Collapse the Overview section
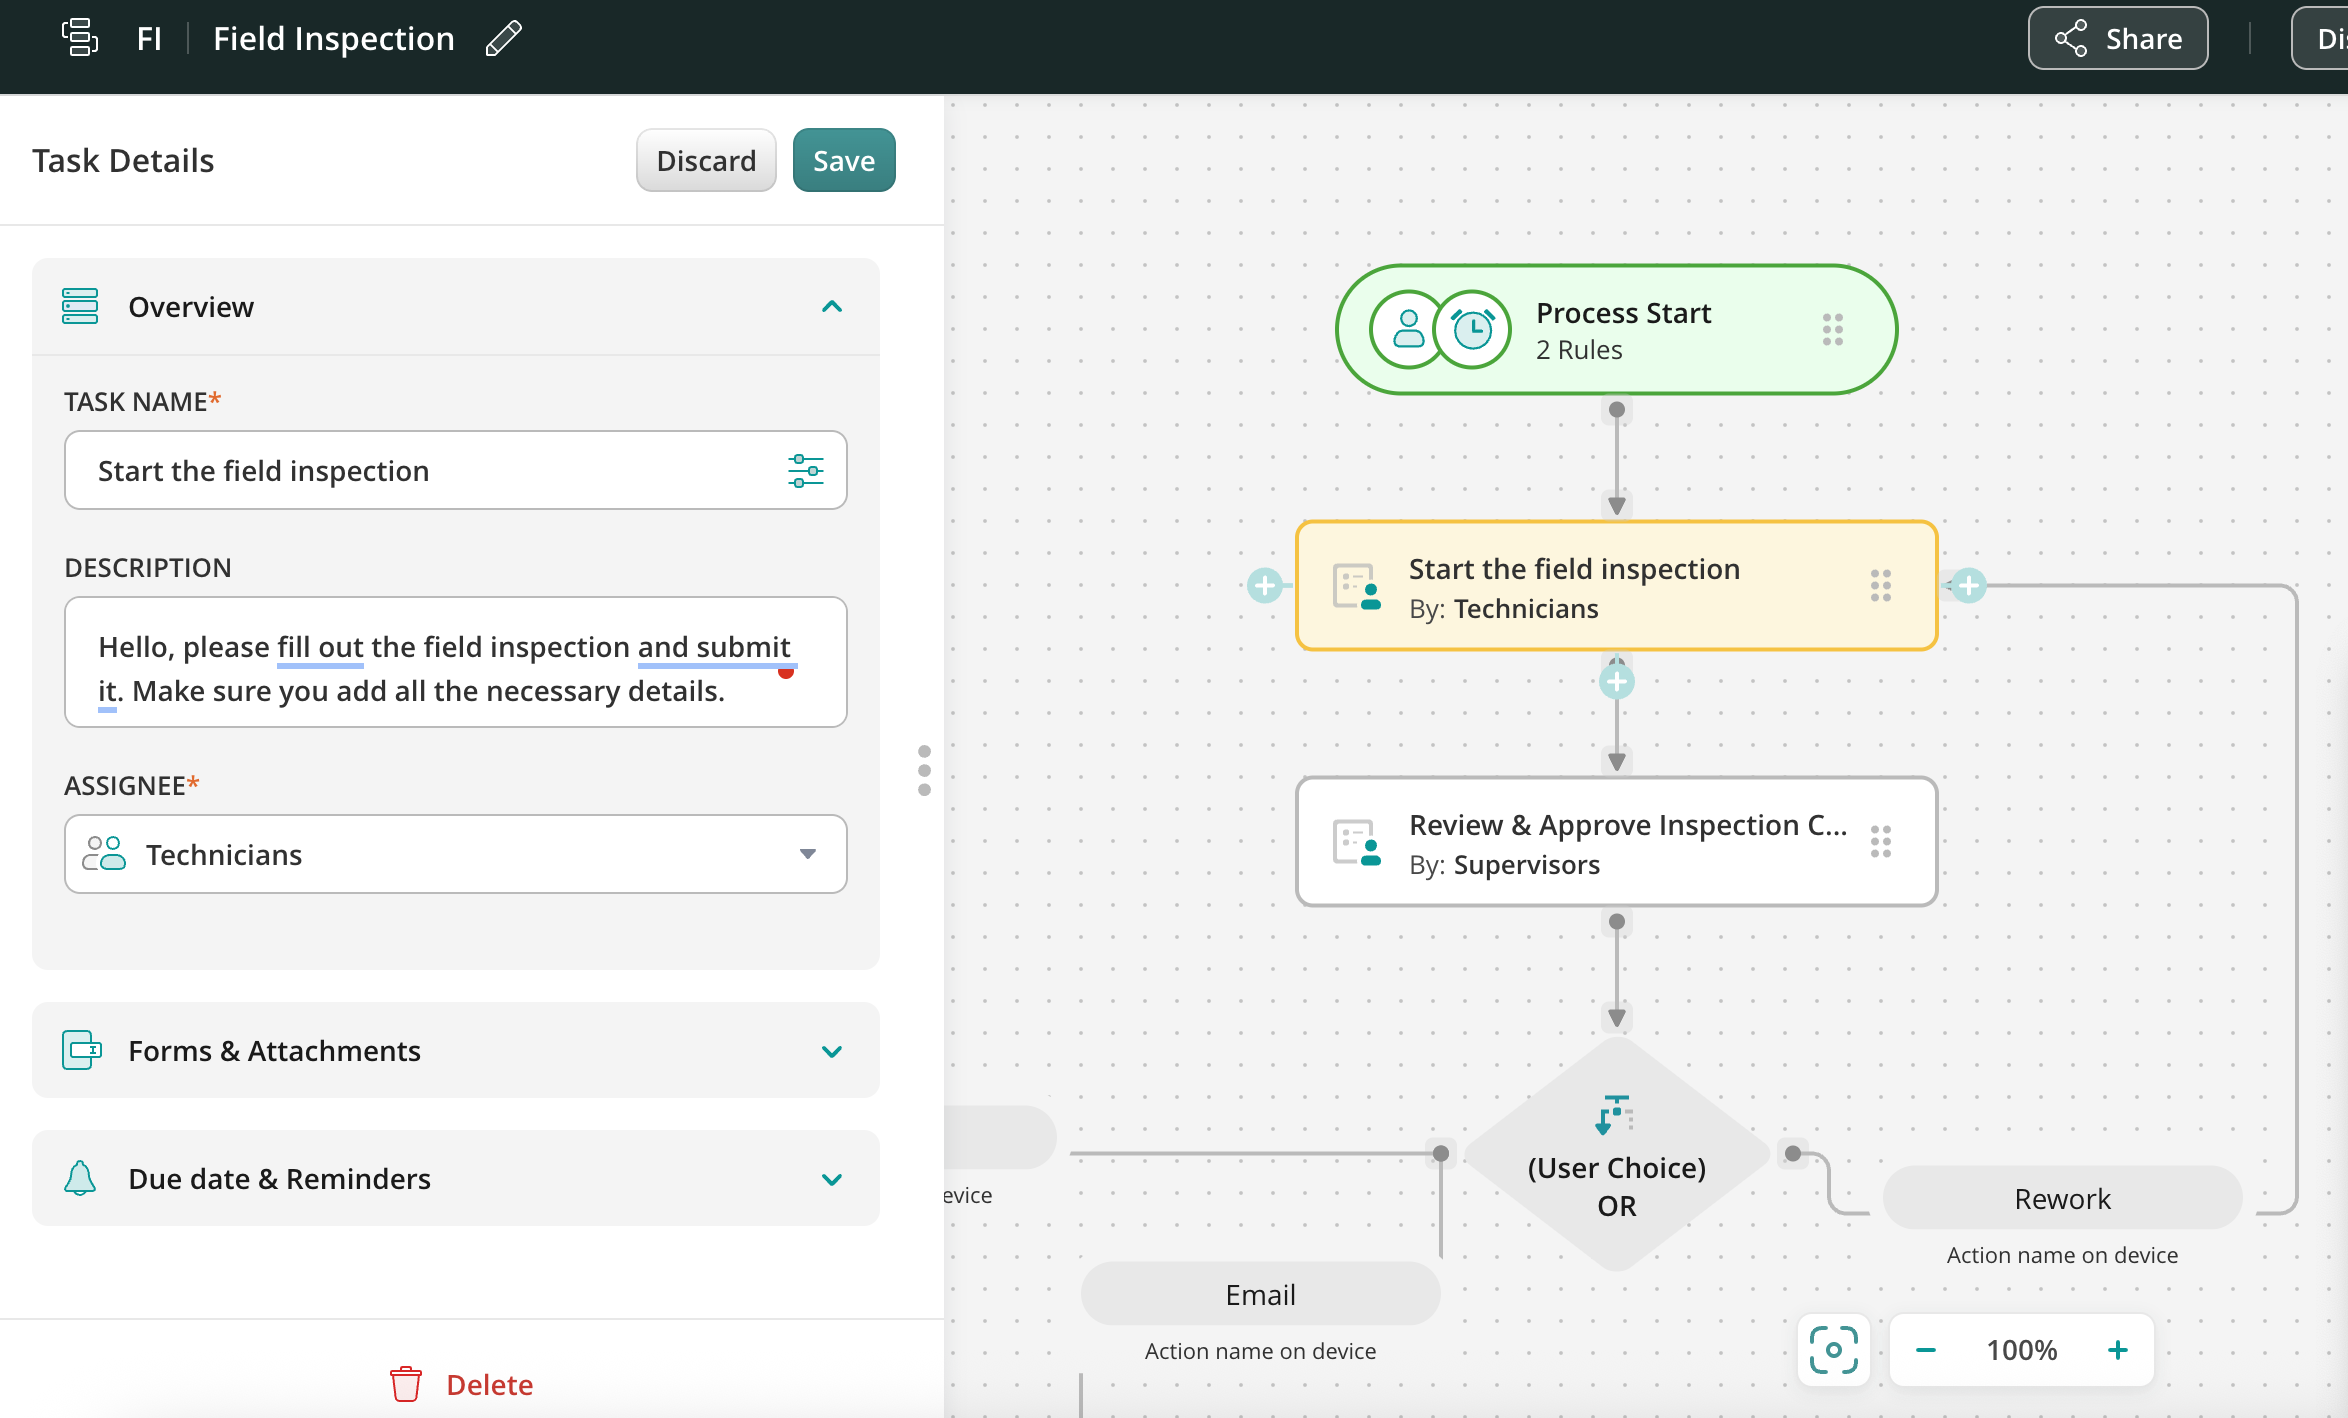Image resolution: width=2348 pixels, height=1418 pixels. [x=831, y=307]
